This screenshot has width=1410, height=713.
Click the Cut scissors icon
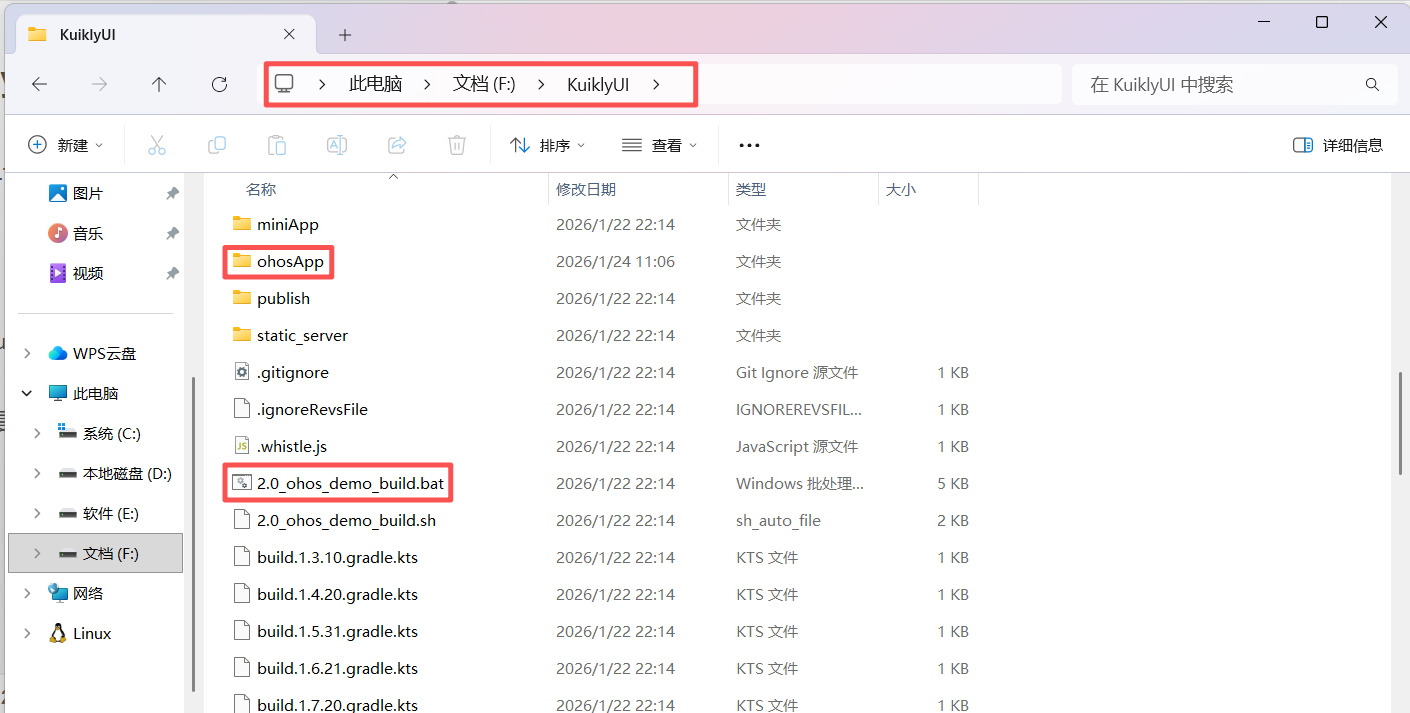click(157, 145)
